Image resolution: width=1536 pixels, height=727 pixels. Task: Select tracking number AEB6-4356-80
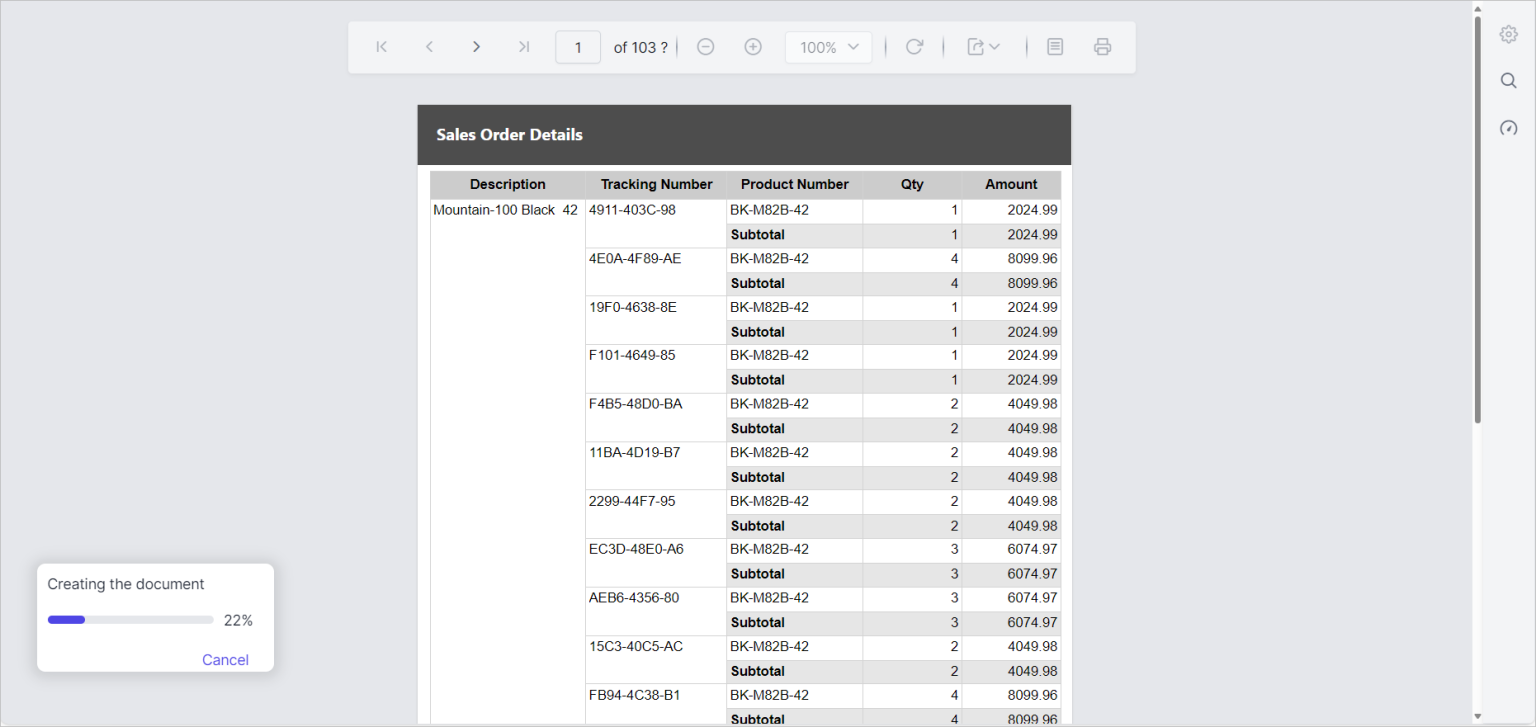[x=634, y=597]
